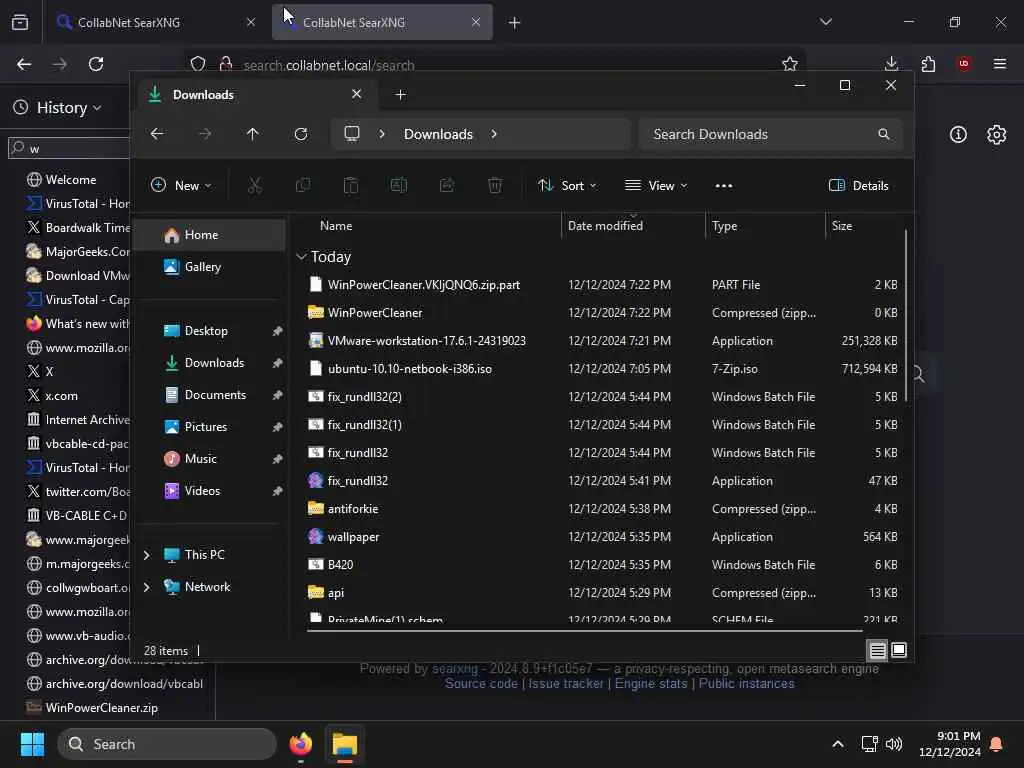Click the Share icon in Explorer toolbar
The height and width of the screenshot is (768, 1024).
point(447,186)
